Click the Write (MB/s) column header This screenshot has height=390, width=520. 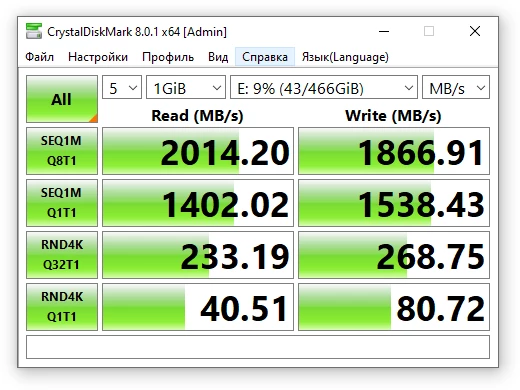(393, 116)
